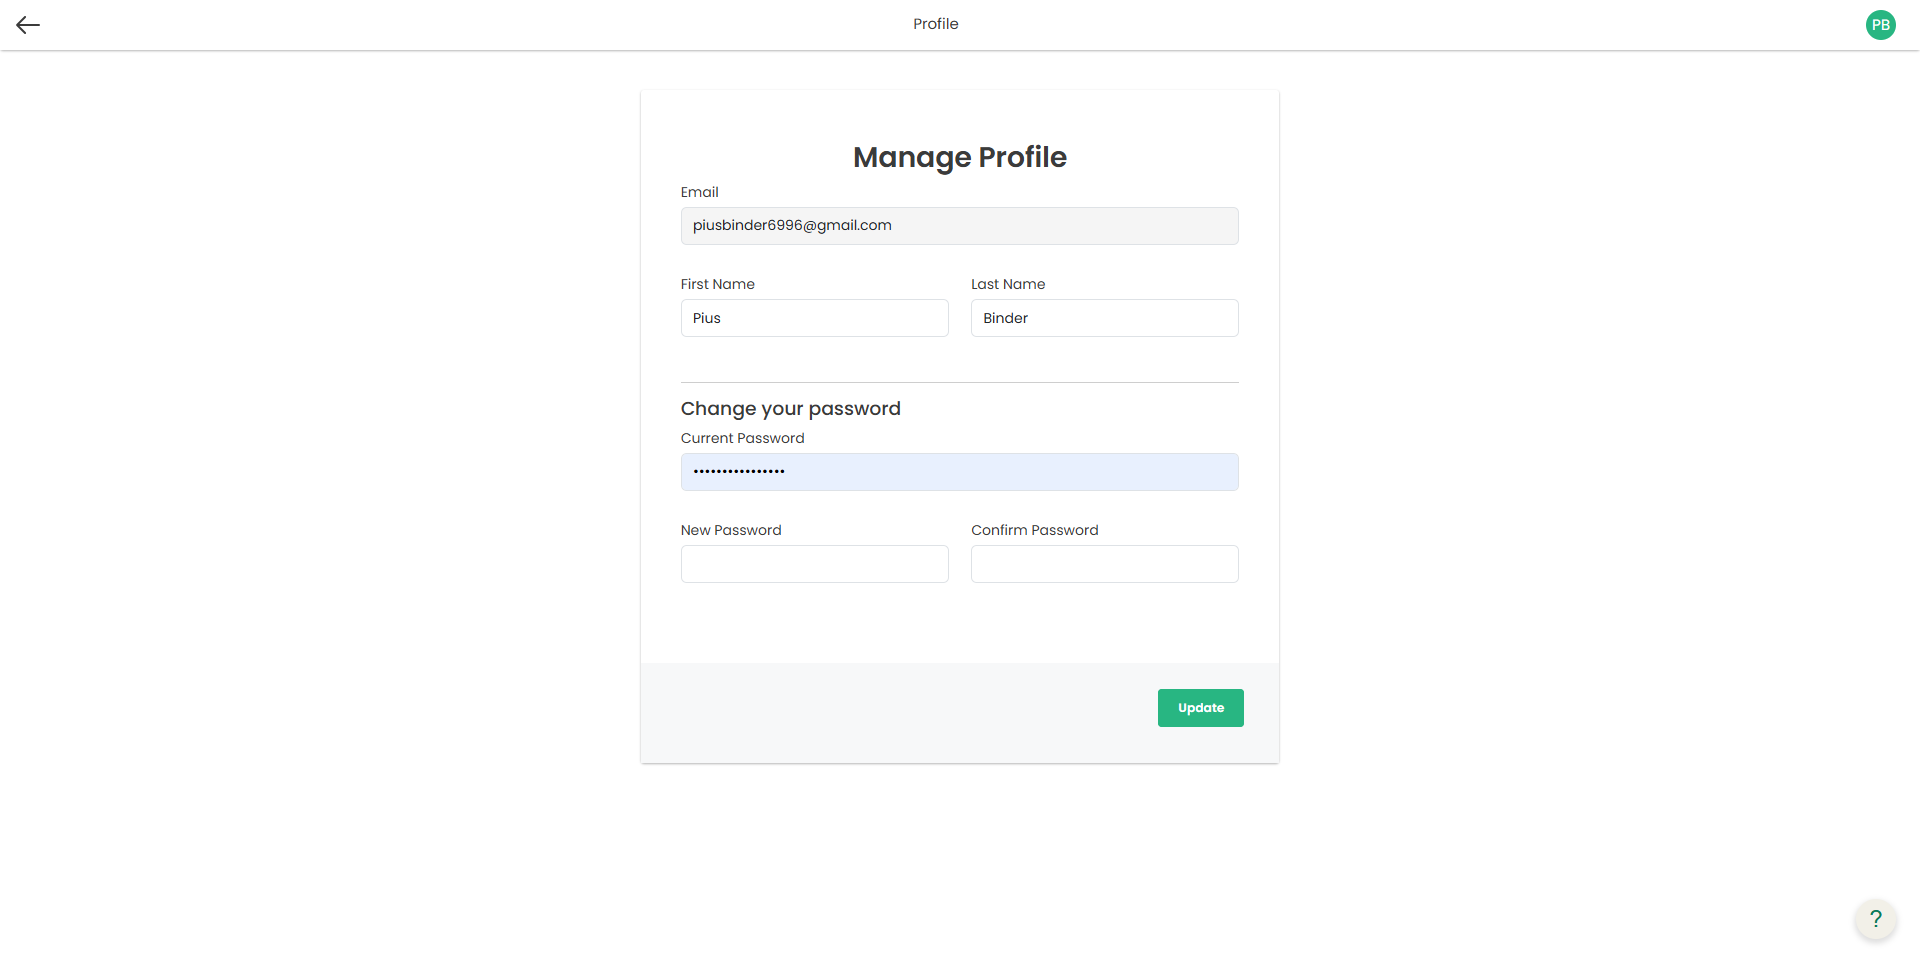Click the Last Name label

(1008, 284)
